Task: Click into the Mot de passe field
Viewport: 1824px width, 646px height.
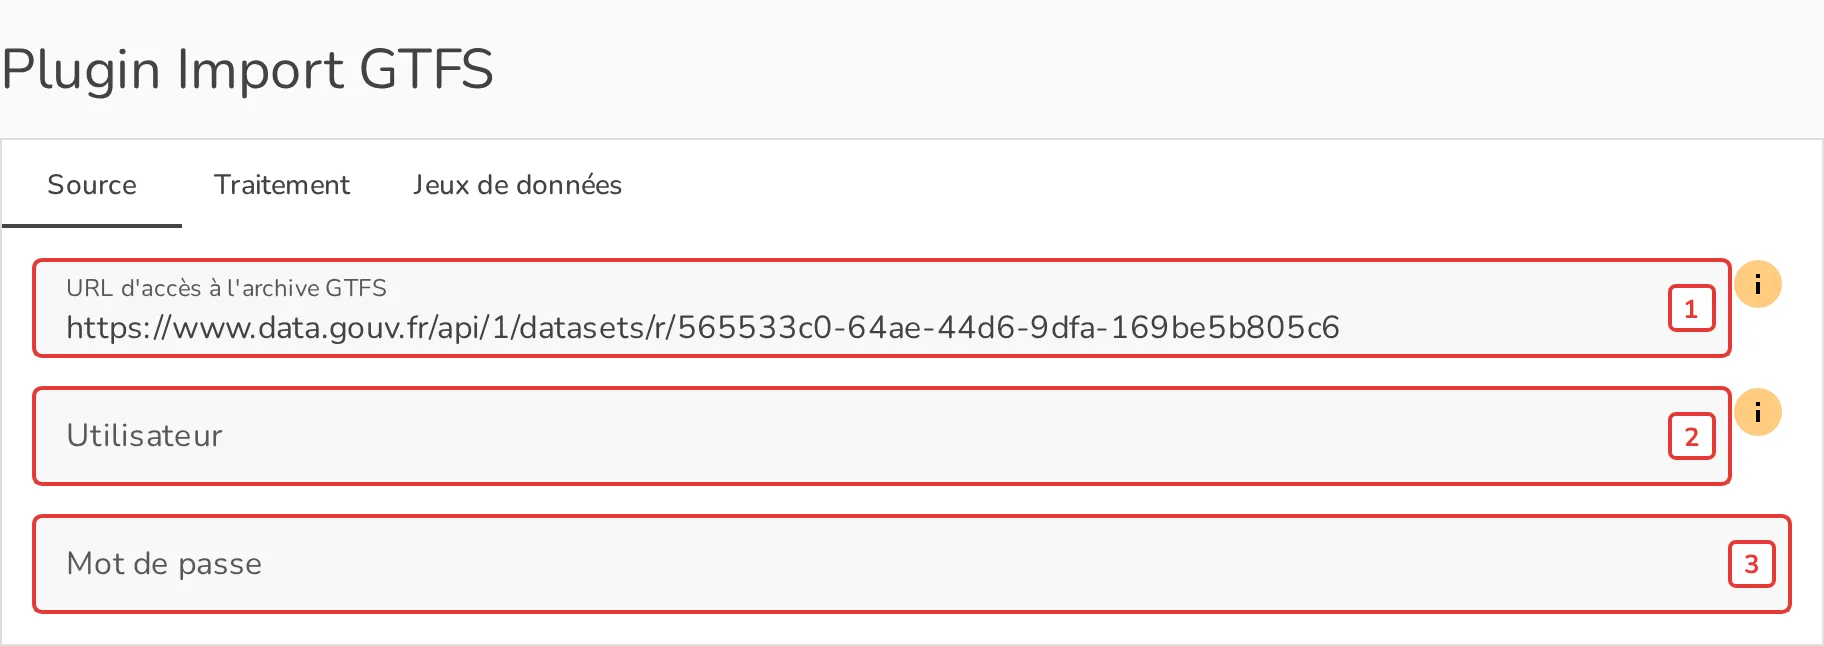Action: click(x=911, y=564)
